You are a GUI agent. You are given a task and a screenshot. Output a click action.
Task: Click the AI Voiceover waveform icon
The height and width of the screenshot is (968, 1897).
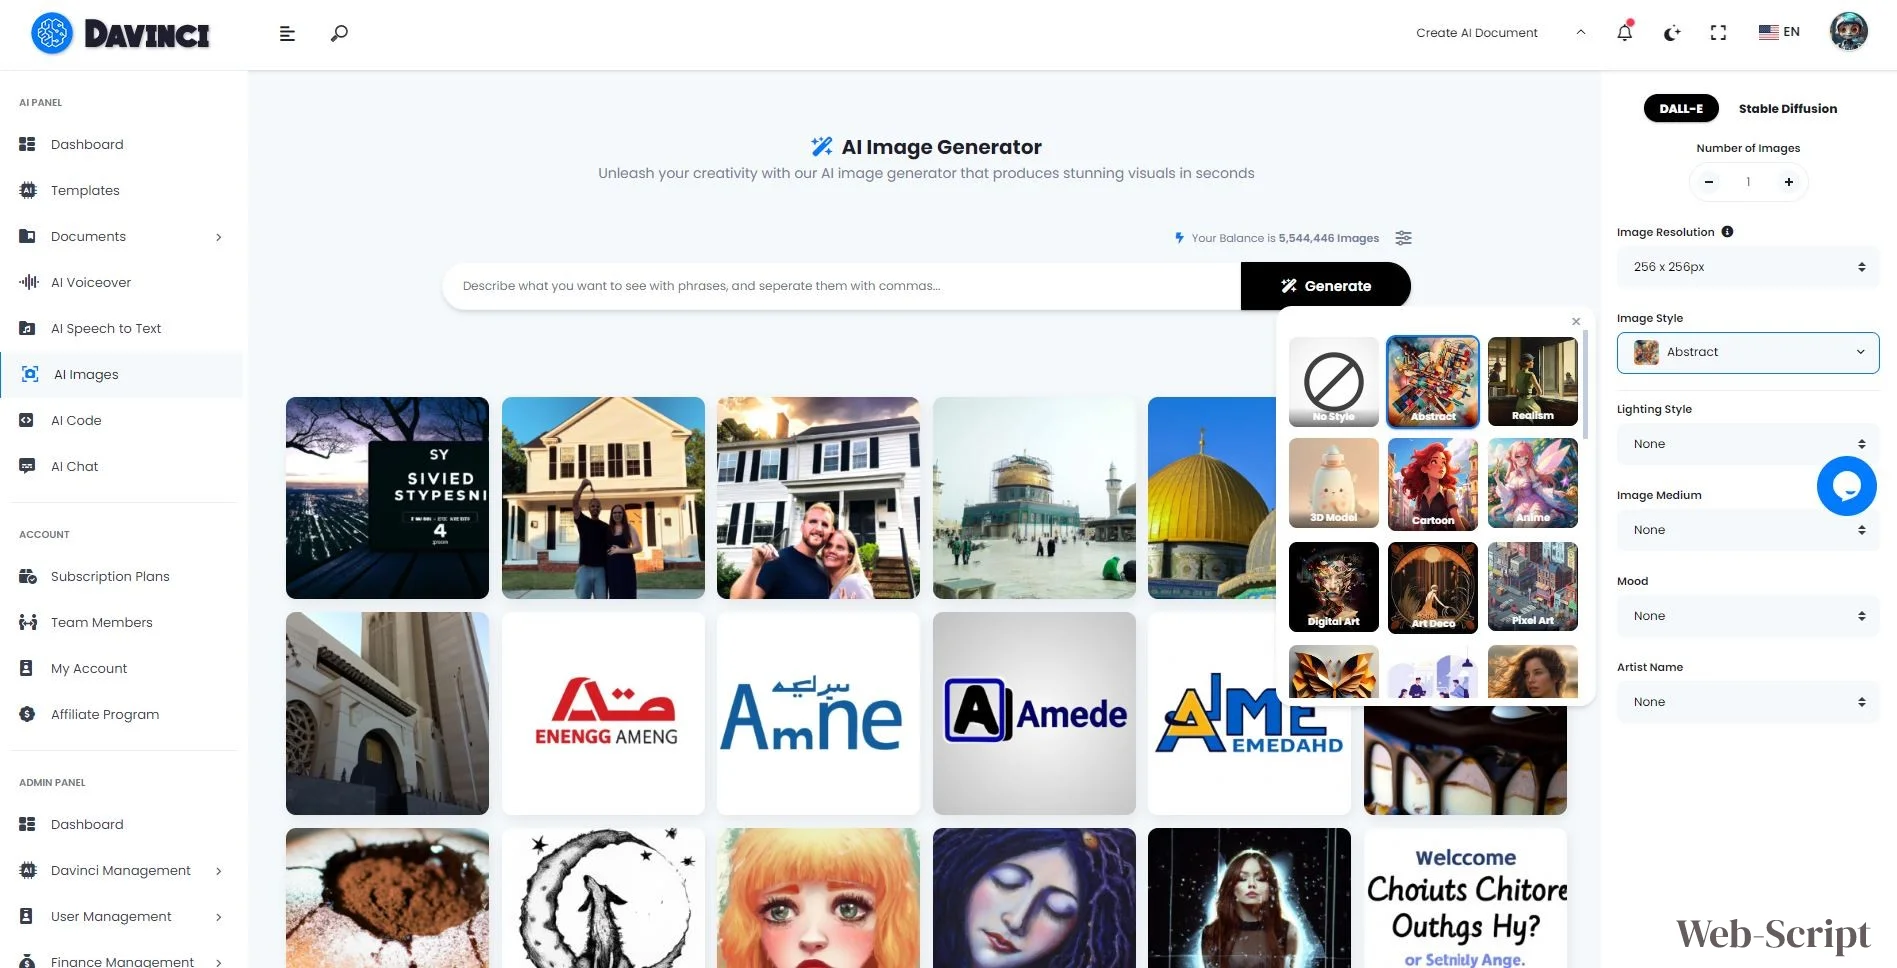pyautogui.click(x=28, y=282)
